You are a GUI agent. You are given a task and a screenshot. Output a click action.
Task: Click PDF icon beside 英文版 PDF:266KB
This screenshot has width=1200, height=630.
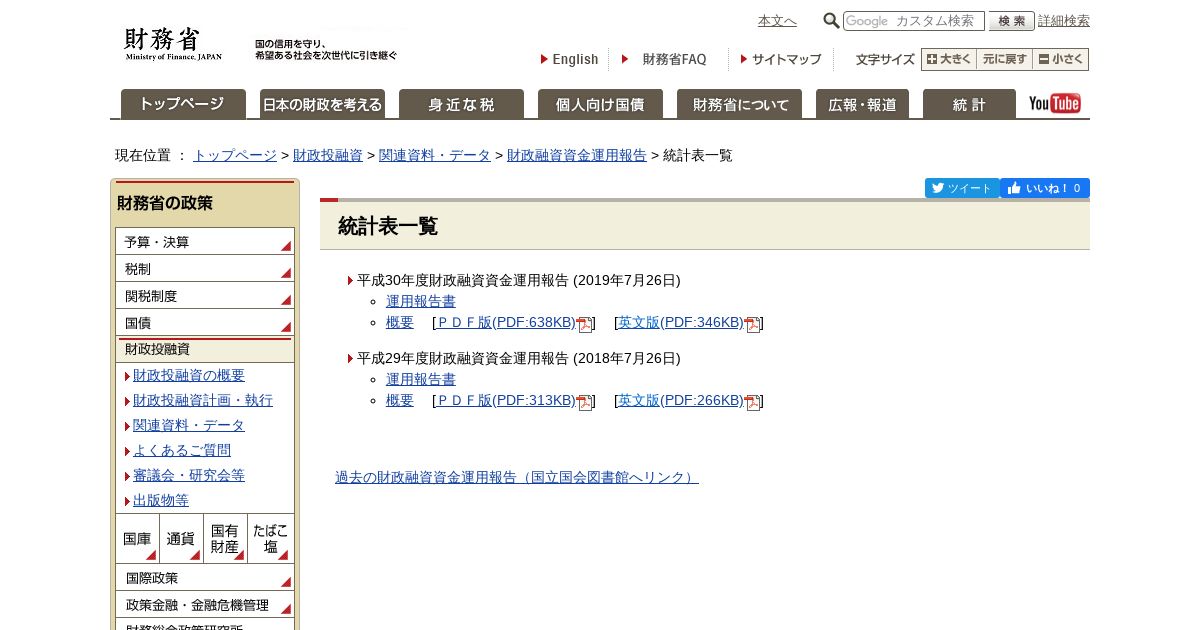[x=753, y=402]
